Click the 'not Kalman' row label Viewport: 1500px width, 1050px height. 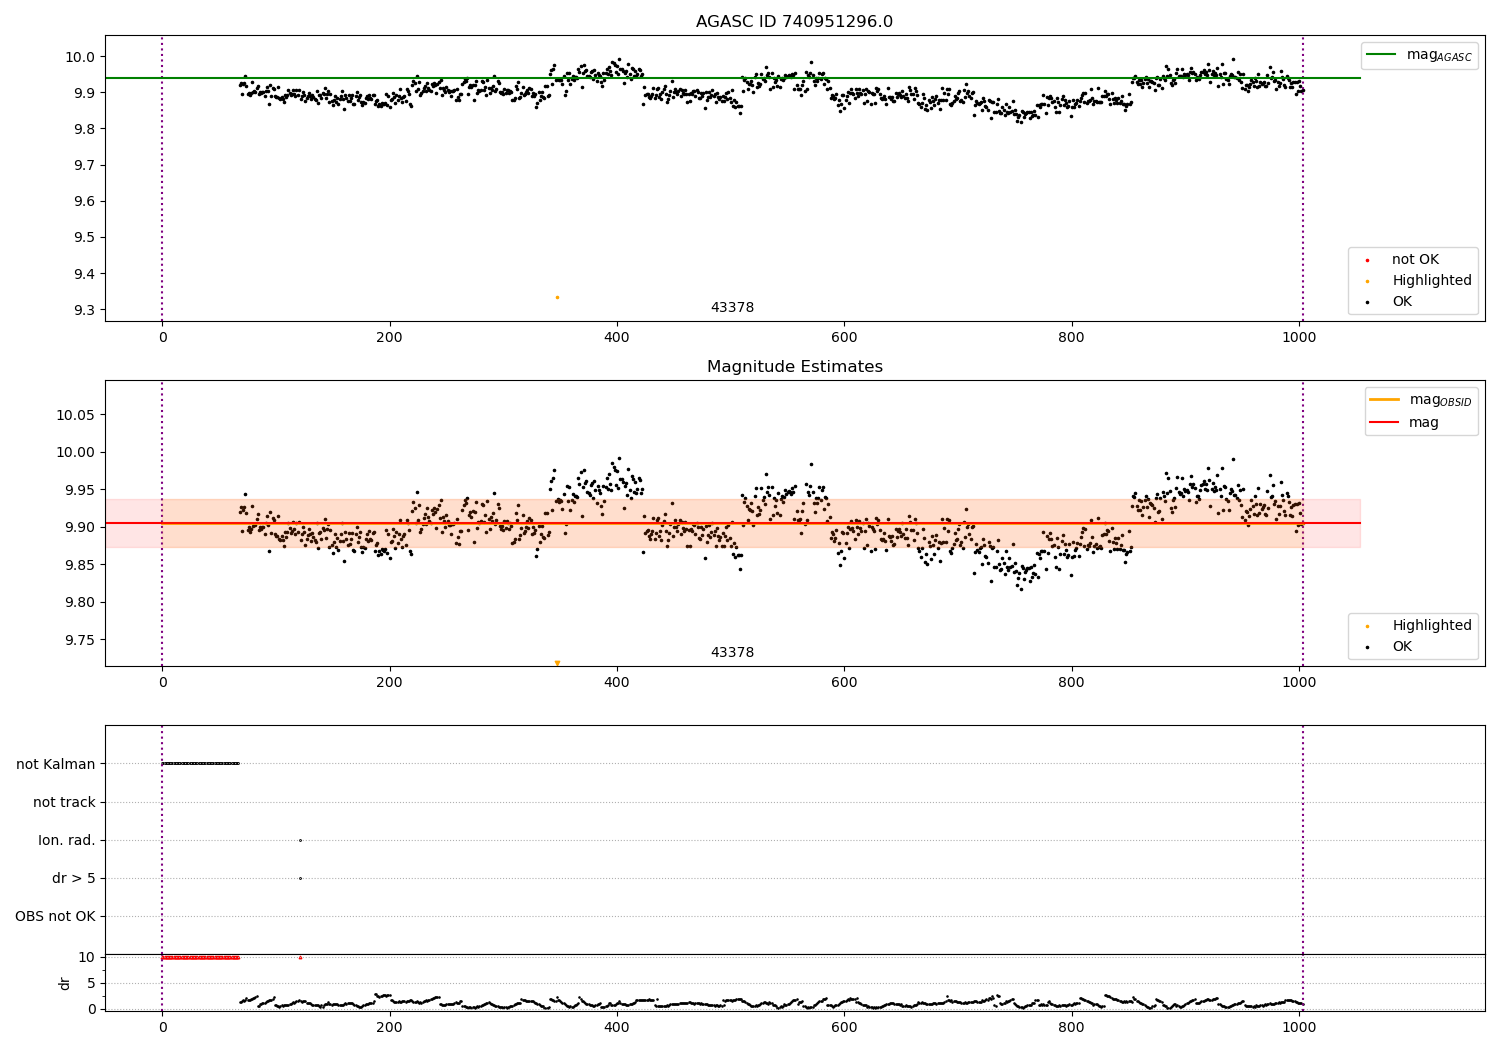(56, 764)
